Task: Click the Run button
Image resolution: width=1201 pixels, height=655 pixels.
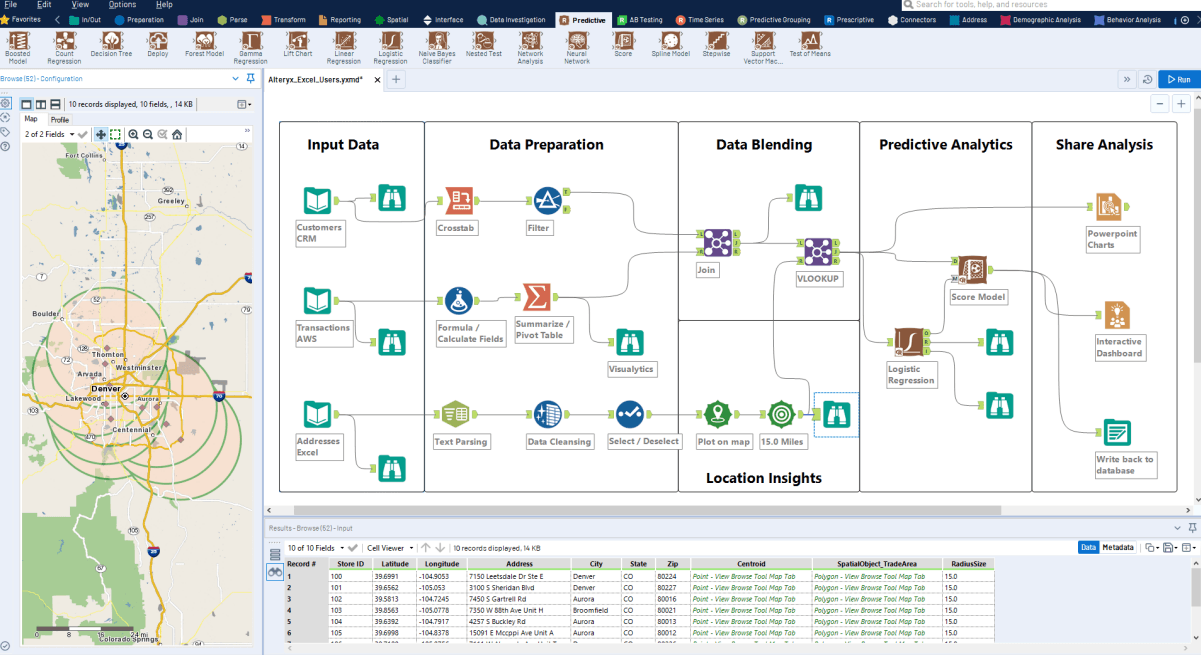Action: click(x=1178, y=78)
